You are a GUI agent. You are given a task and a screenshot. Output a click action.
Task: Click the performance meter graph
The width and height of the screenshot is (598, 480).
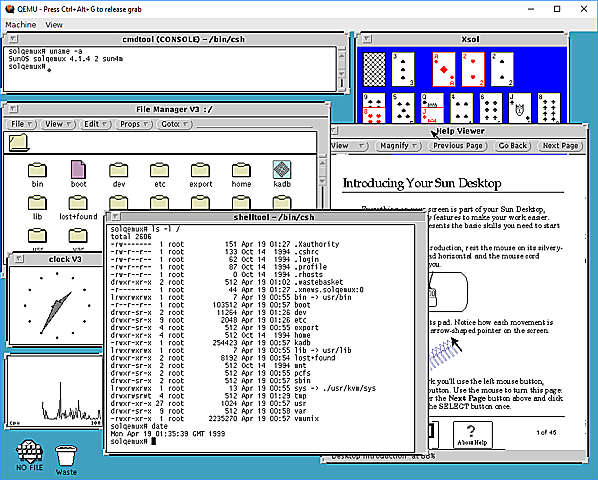[x=55, y=391]
